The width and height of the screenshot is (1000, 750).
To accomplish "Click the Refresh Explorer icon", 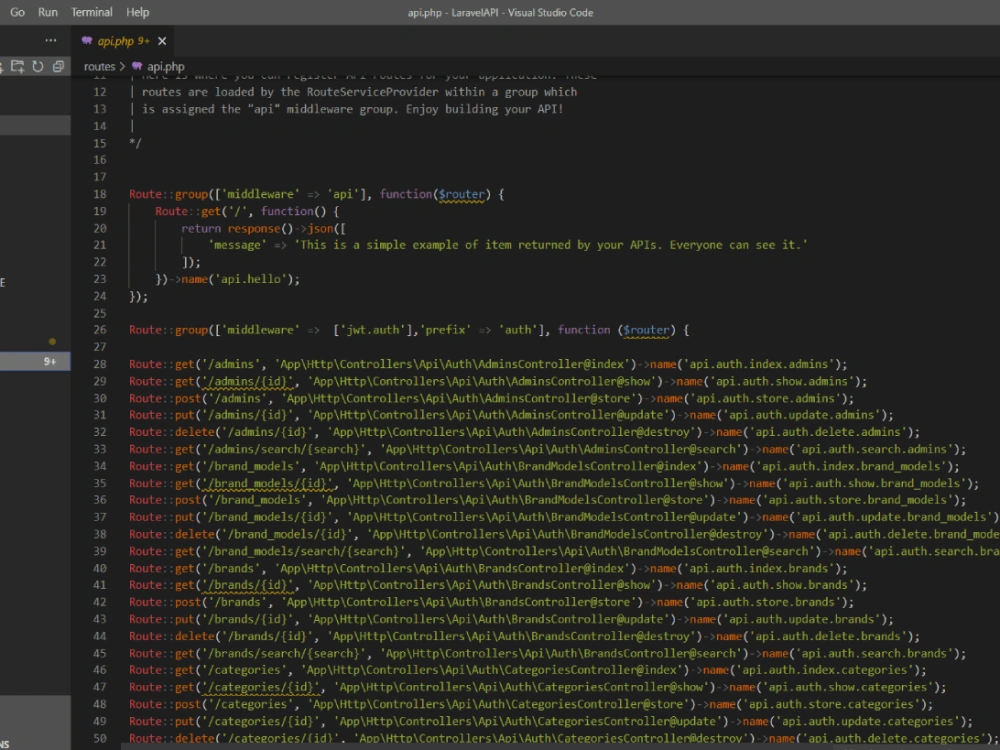I will pyautogui.click(x=37, y=66).
